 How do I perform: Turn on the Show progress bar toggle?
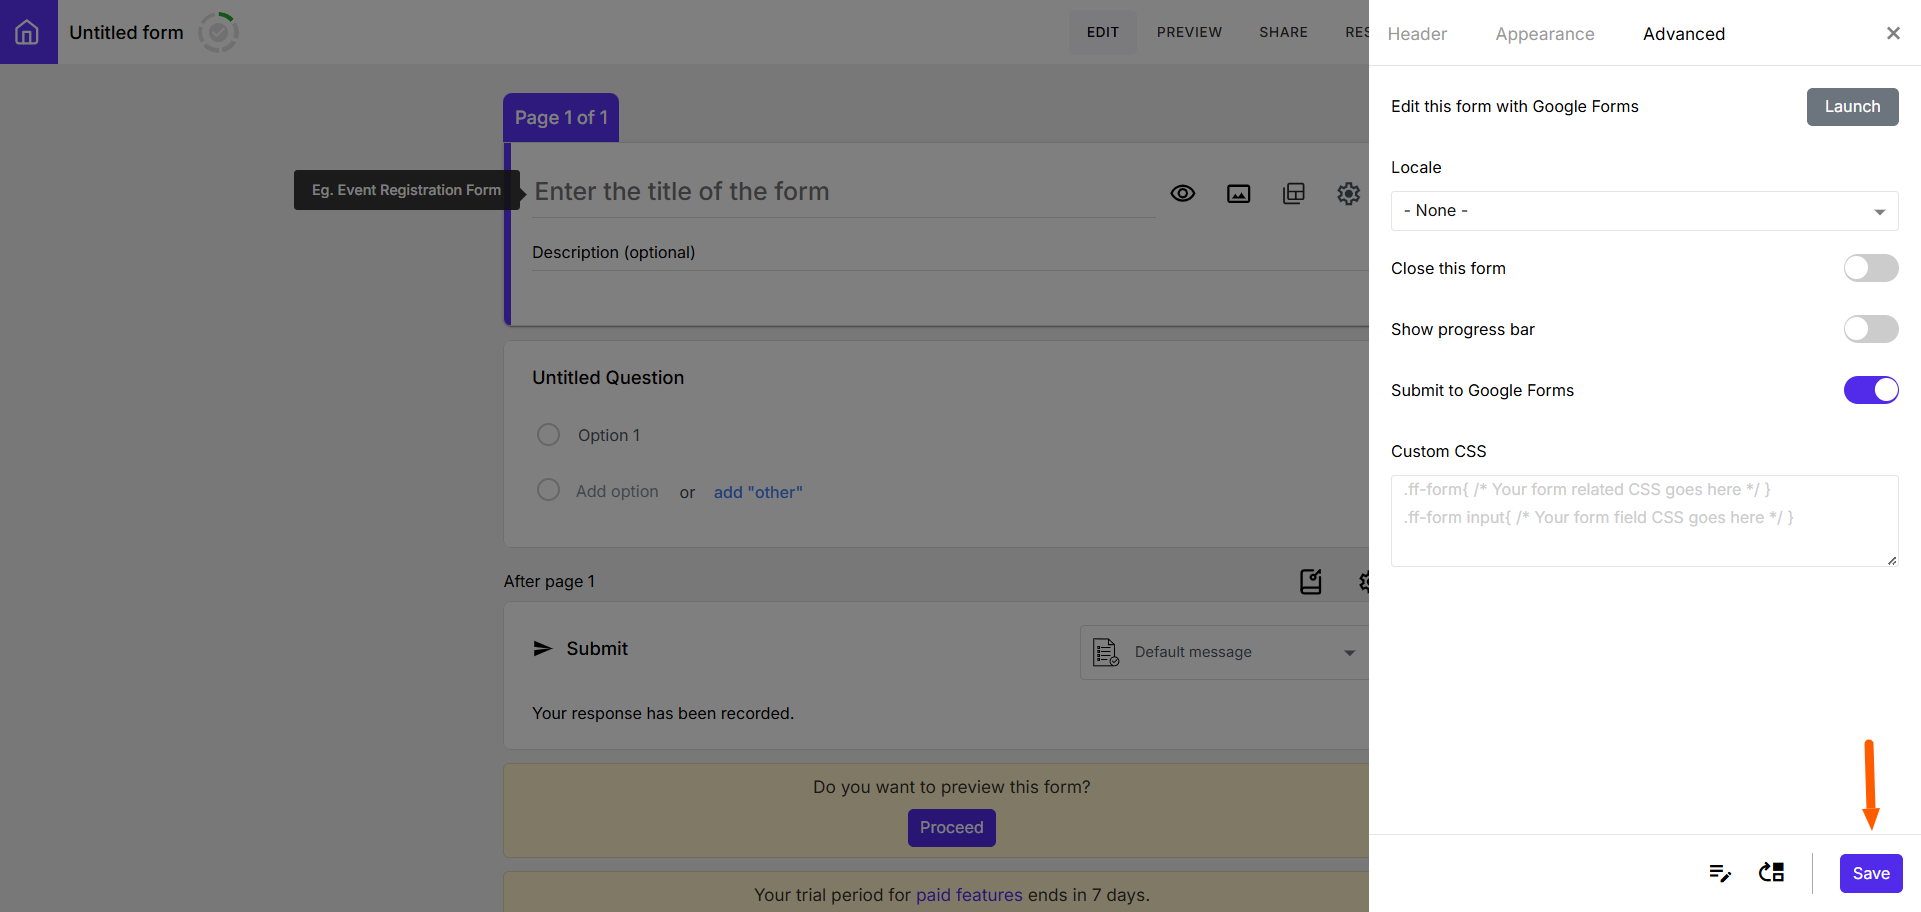[1870, 329]
